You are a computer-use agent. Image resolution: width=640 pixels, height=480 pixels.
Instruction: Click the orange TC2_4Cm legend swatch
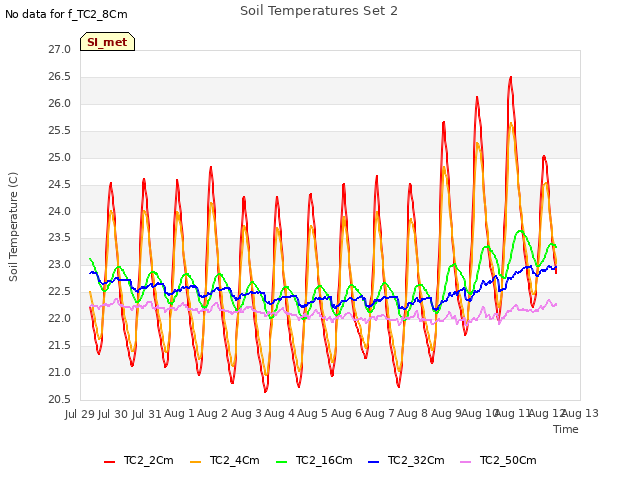196,462
